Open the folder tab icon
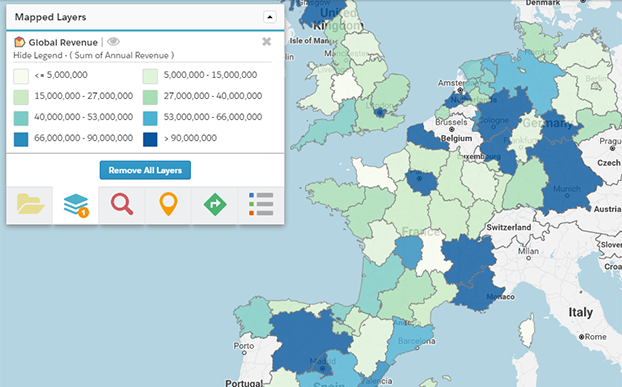The image size is (622, 387). click(30, 205)
